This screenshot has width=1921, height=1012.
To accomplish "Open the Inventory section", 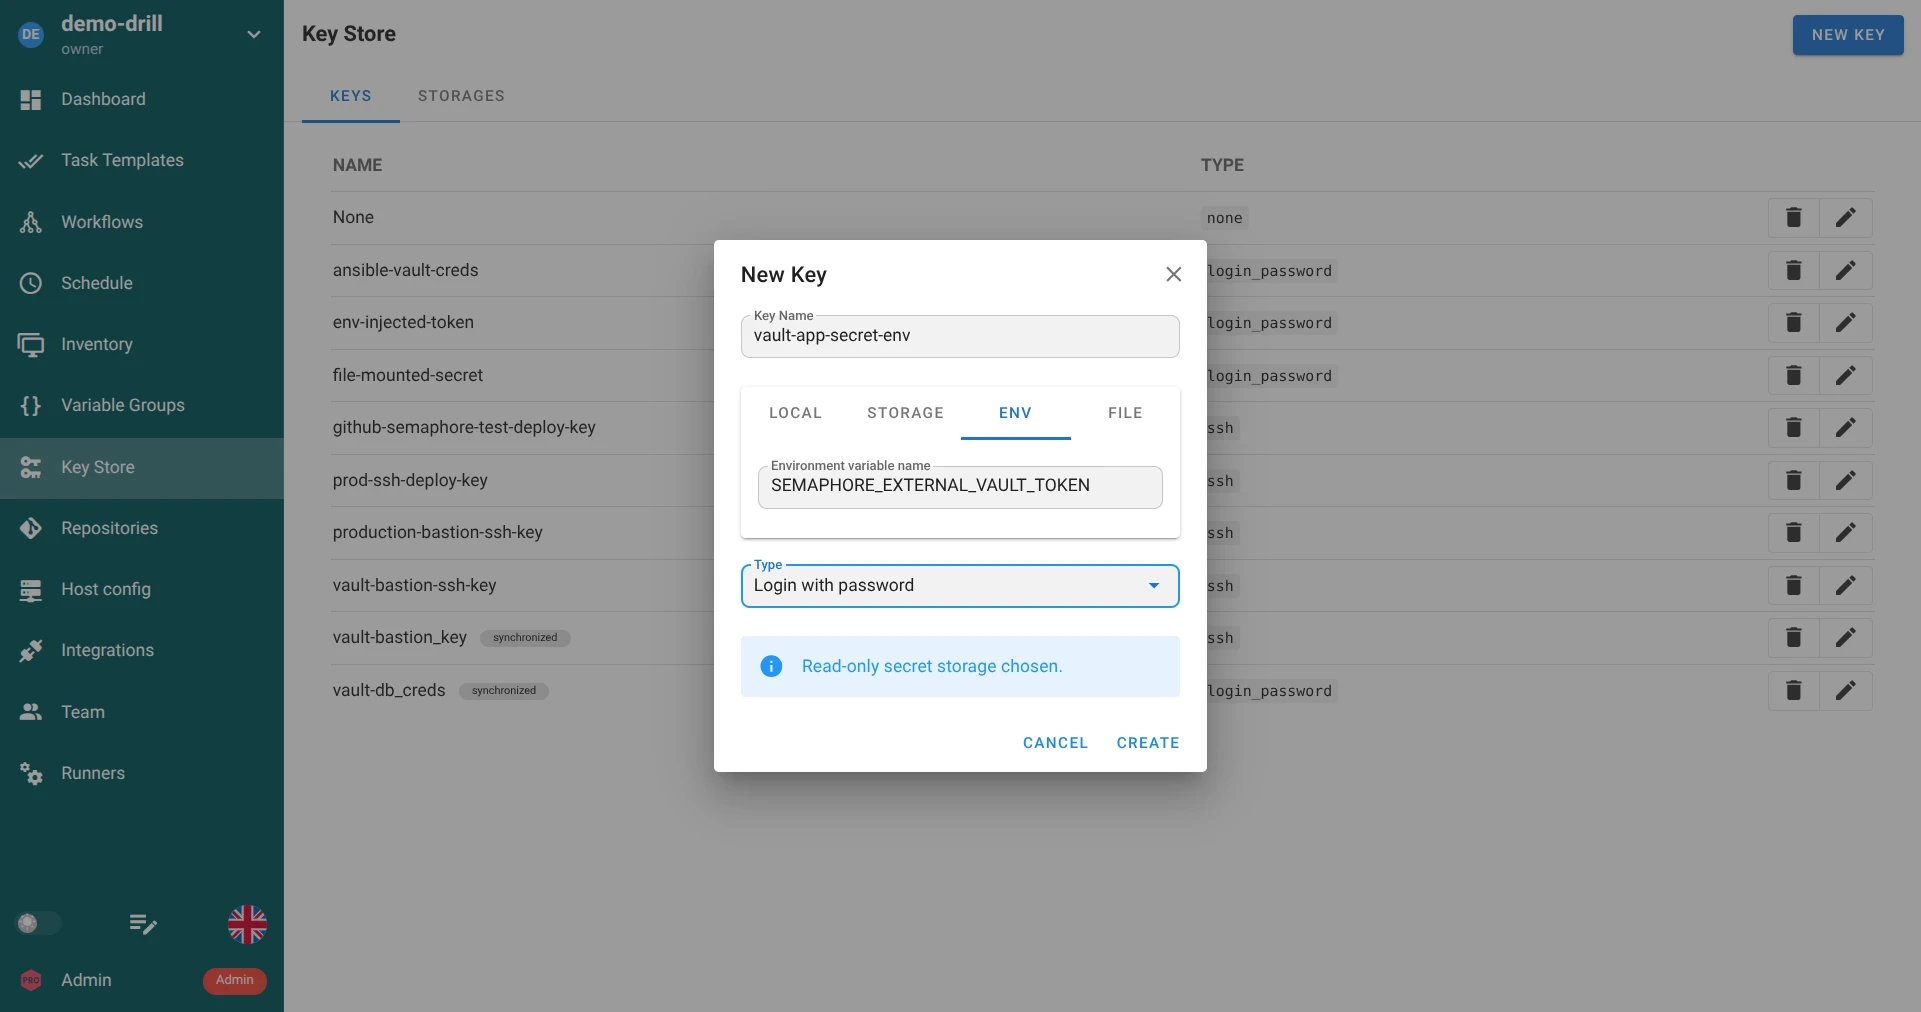I will point(142,344).
